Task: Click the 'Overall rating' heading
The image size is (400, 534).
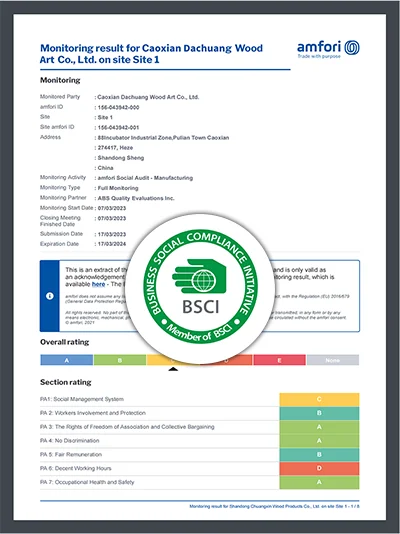Action: click(x=65, y=342)
